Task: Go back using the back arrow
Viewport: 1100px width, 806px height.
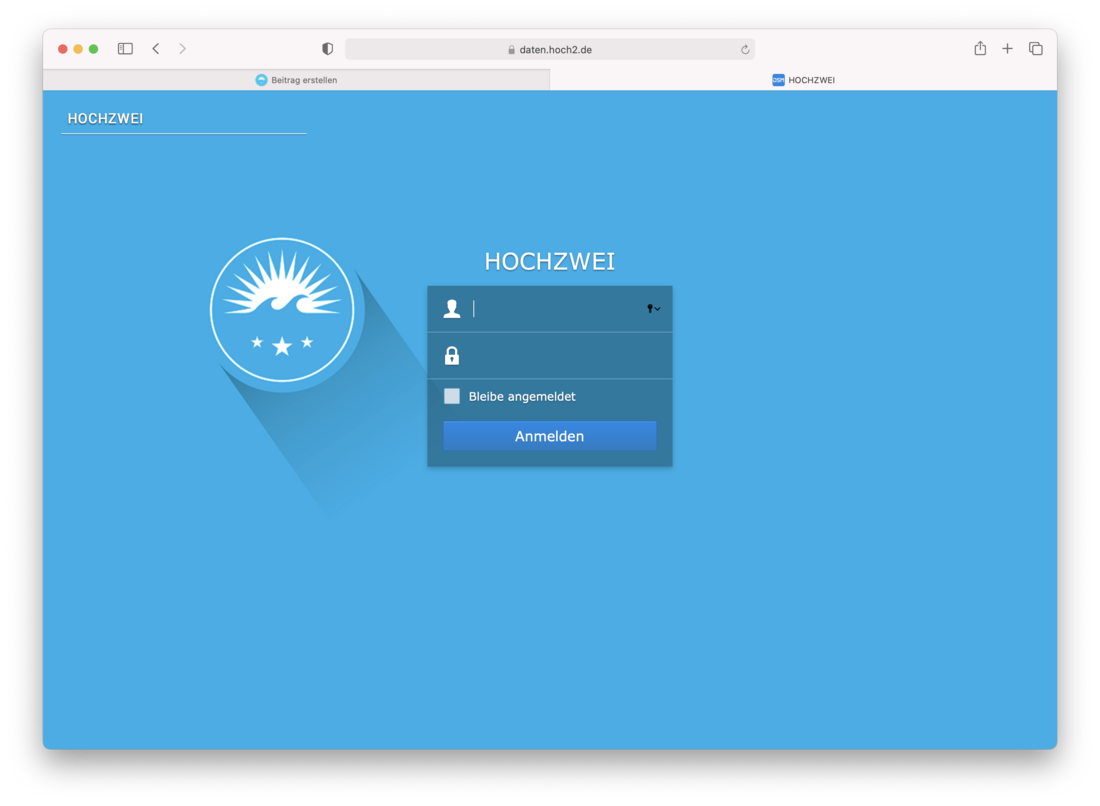Action: click(156, 49)
